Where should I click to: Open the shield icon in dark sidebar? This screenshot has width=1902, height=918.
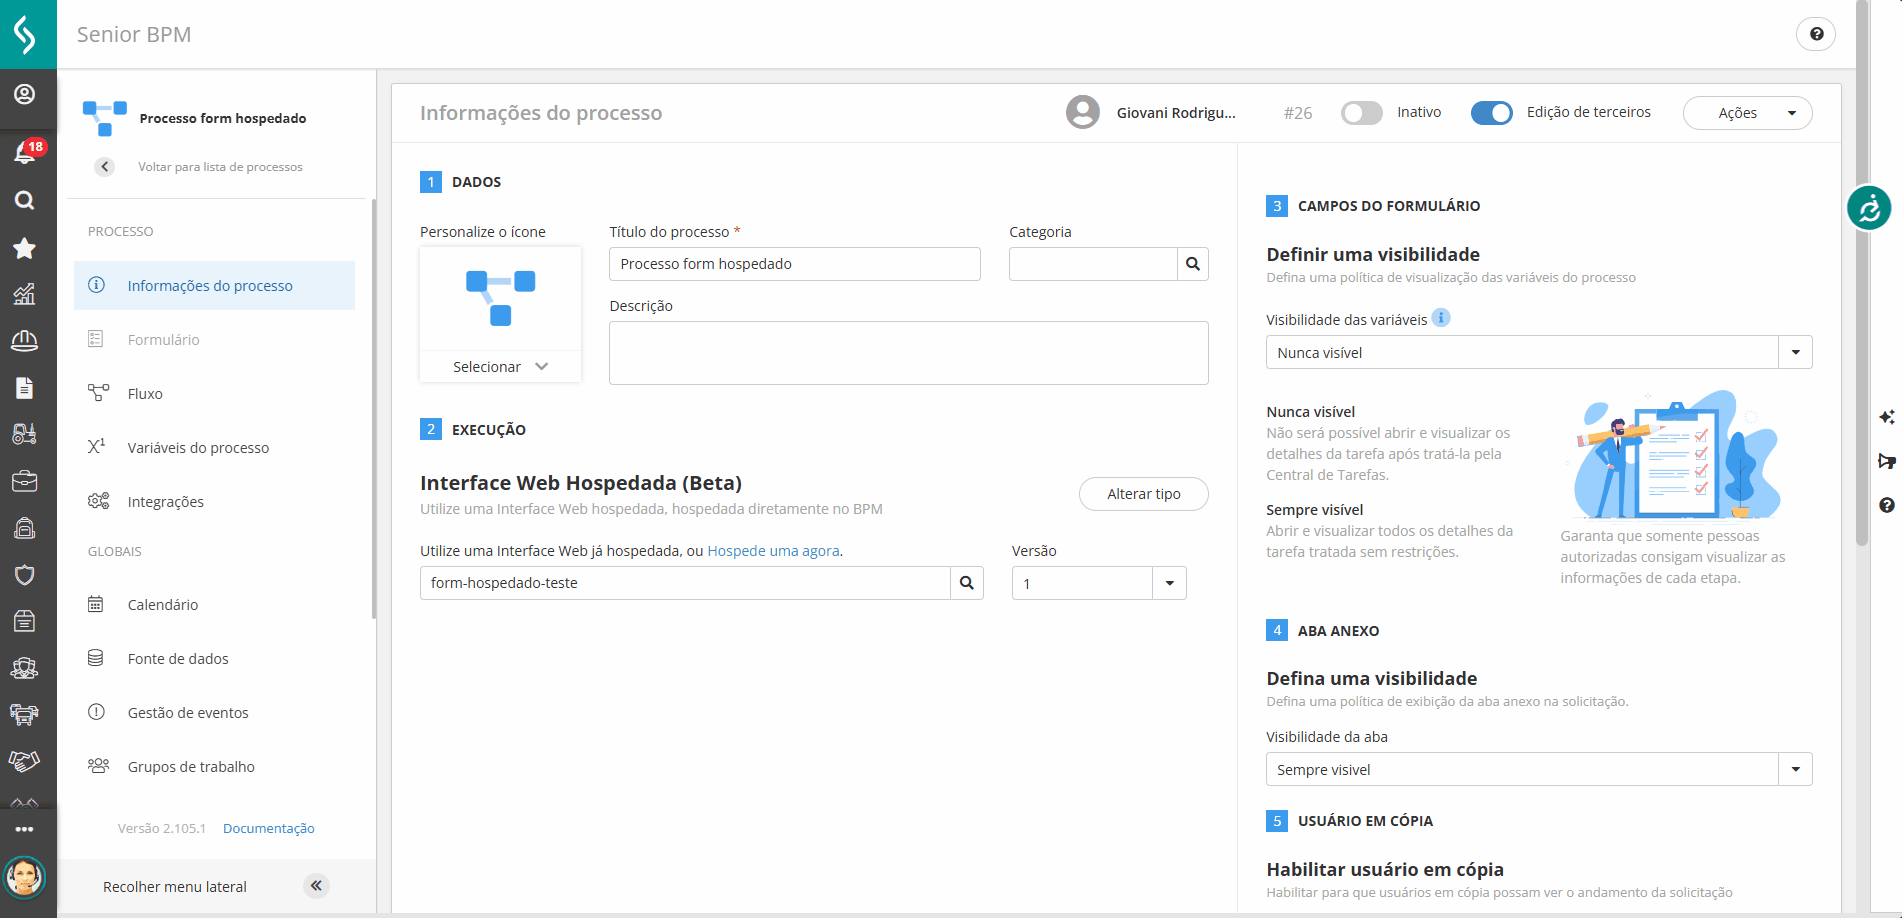tap(25, 574)
